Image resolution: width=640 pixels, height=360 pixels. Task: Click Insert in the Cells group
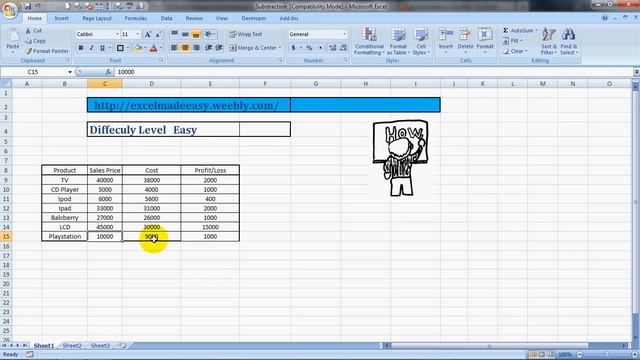pos(446,39)
